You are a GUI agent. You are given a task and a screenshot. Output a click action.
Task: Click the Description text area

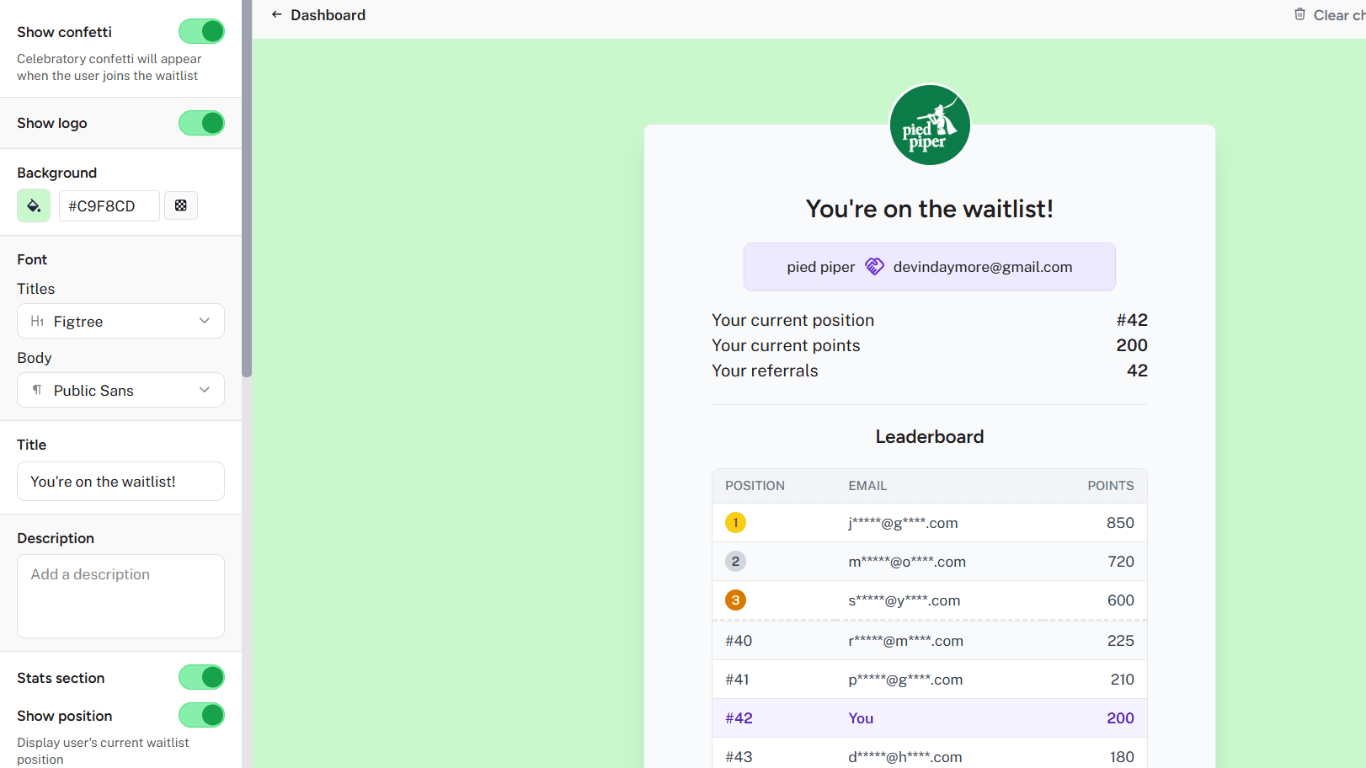point(121,596)
